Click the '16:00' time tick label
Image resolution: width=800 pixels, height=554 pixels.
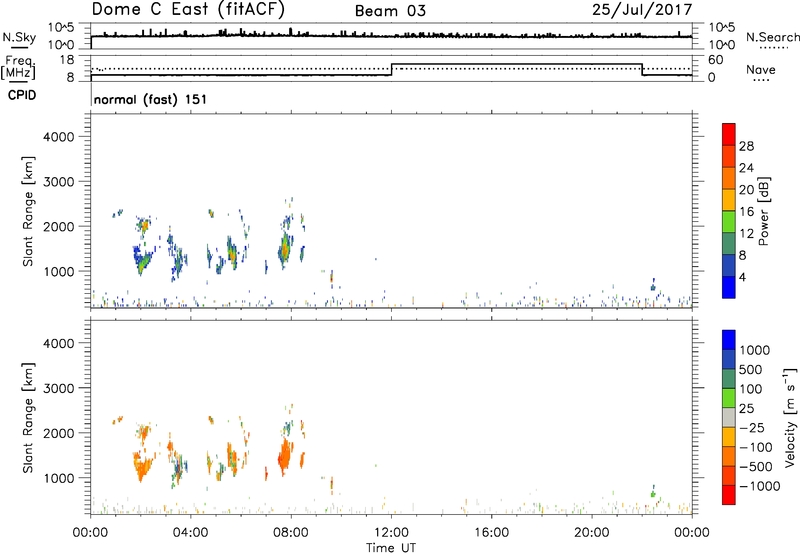[x=491, y=533]
